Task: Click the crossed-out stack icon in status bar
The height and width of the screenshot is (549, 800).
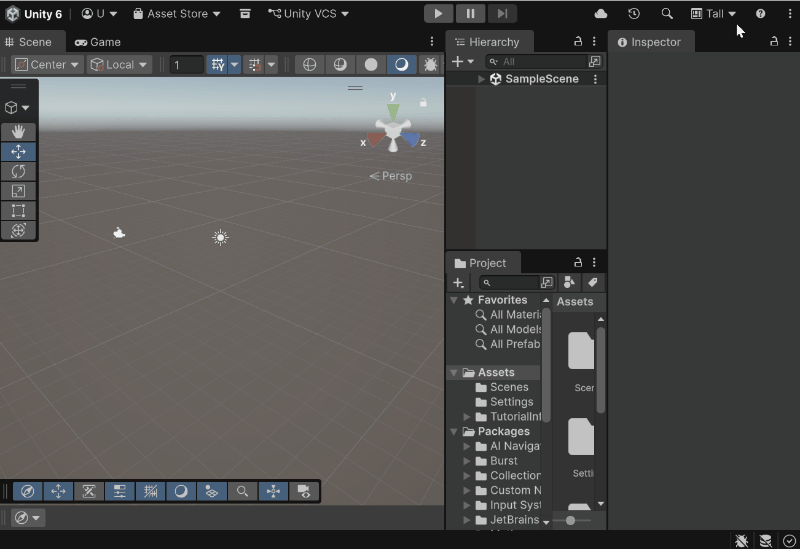Action: pos(765,540)
